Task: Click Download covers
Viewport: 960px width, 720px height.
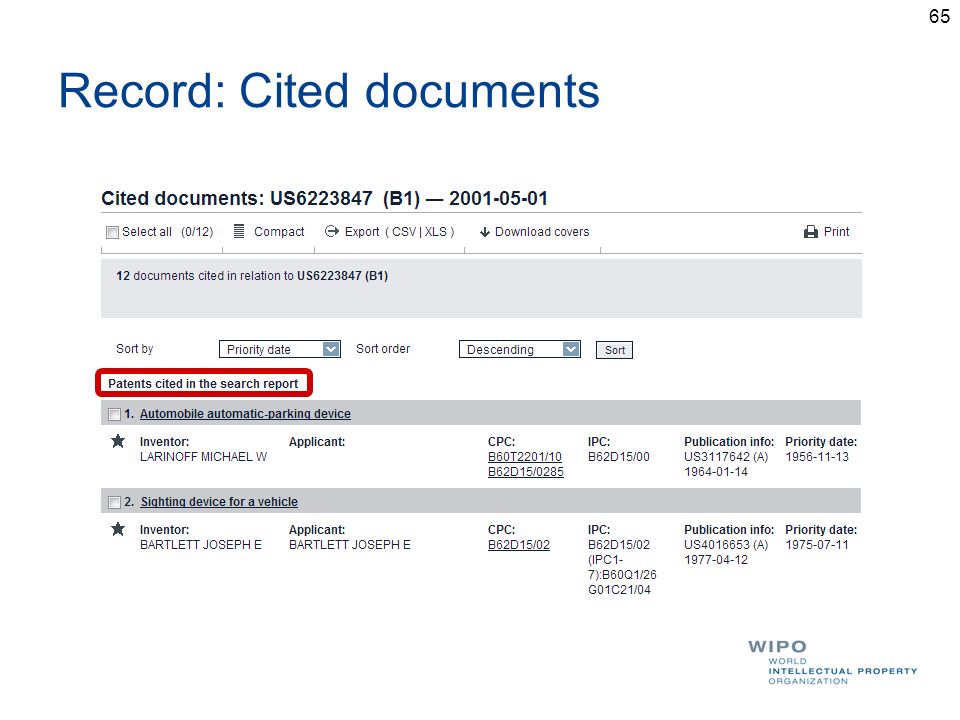Action: (542, 232)
